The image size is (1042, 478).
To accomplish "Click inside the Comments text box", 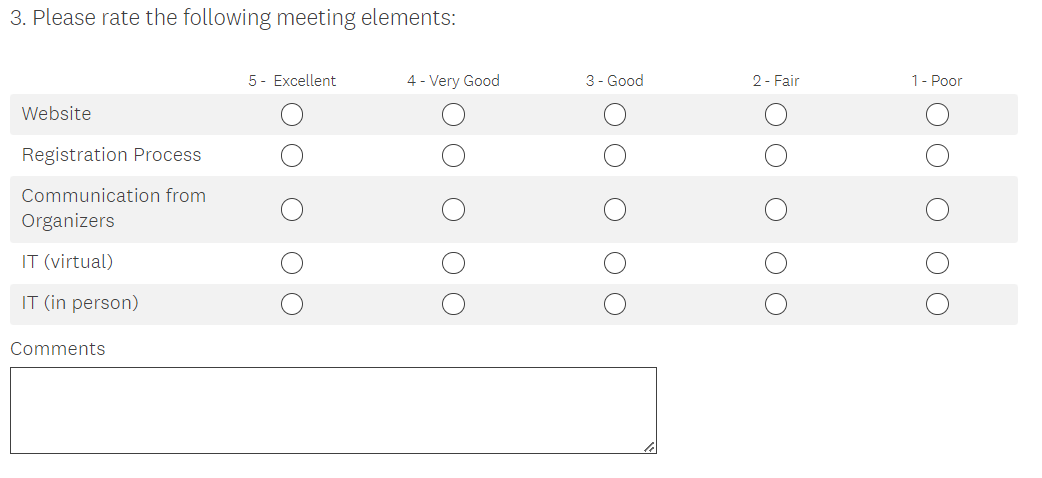I will coord(333,410).
